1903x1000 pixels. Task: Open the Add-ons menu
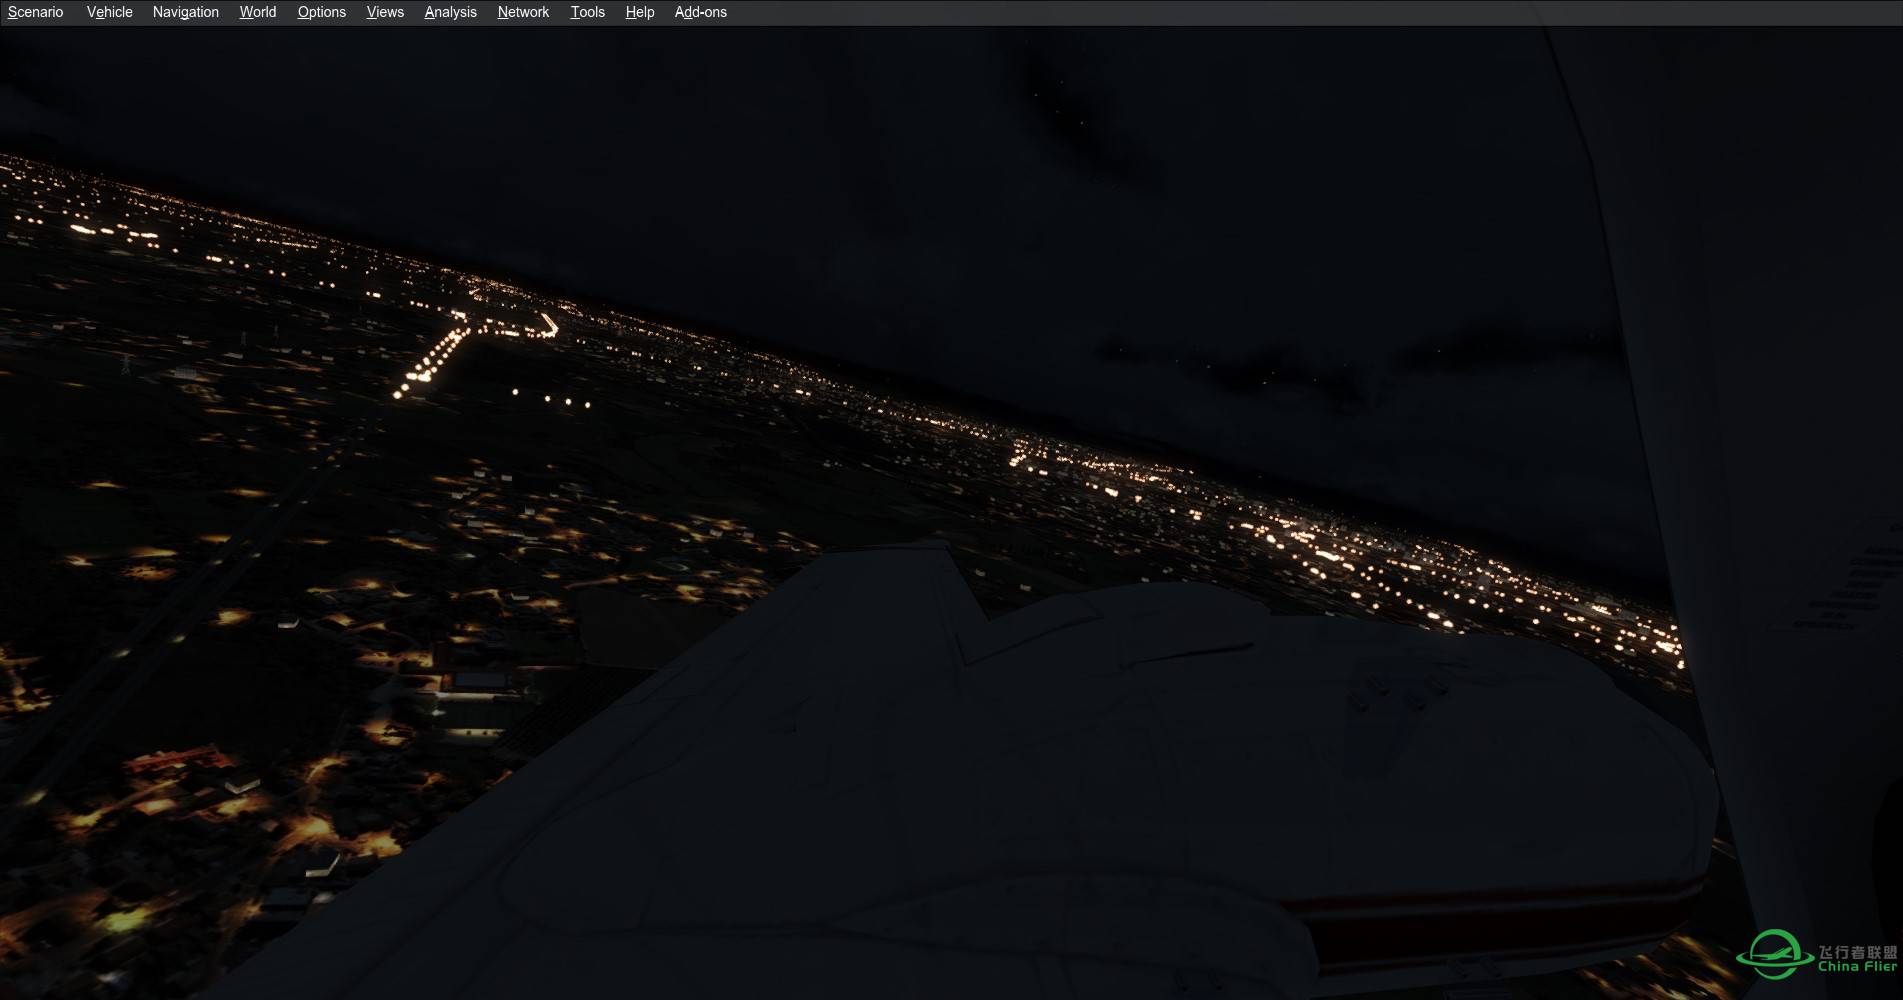(x=700, y=12)
